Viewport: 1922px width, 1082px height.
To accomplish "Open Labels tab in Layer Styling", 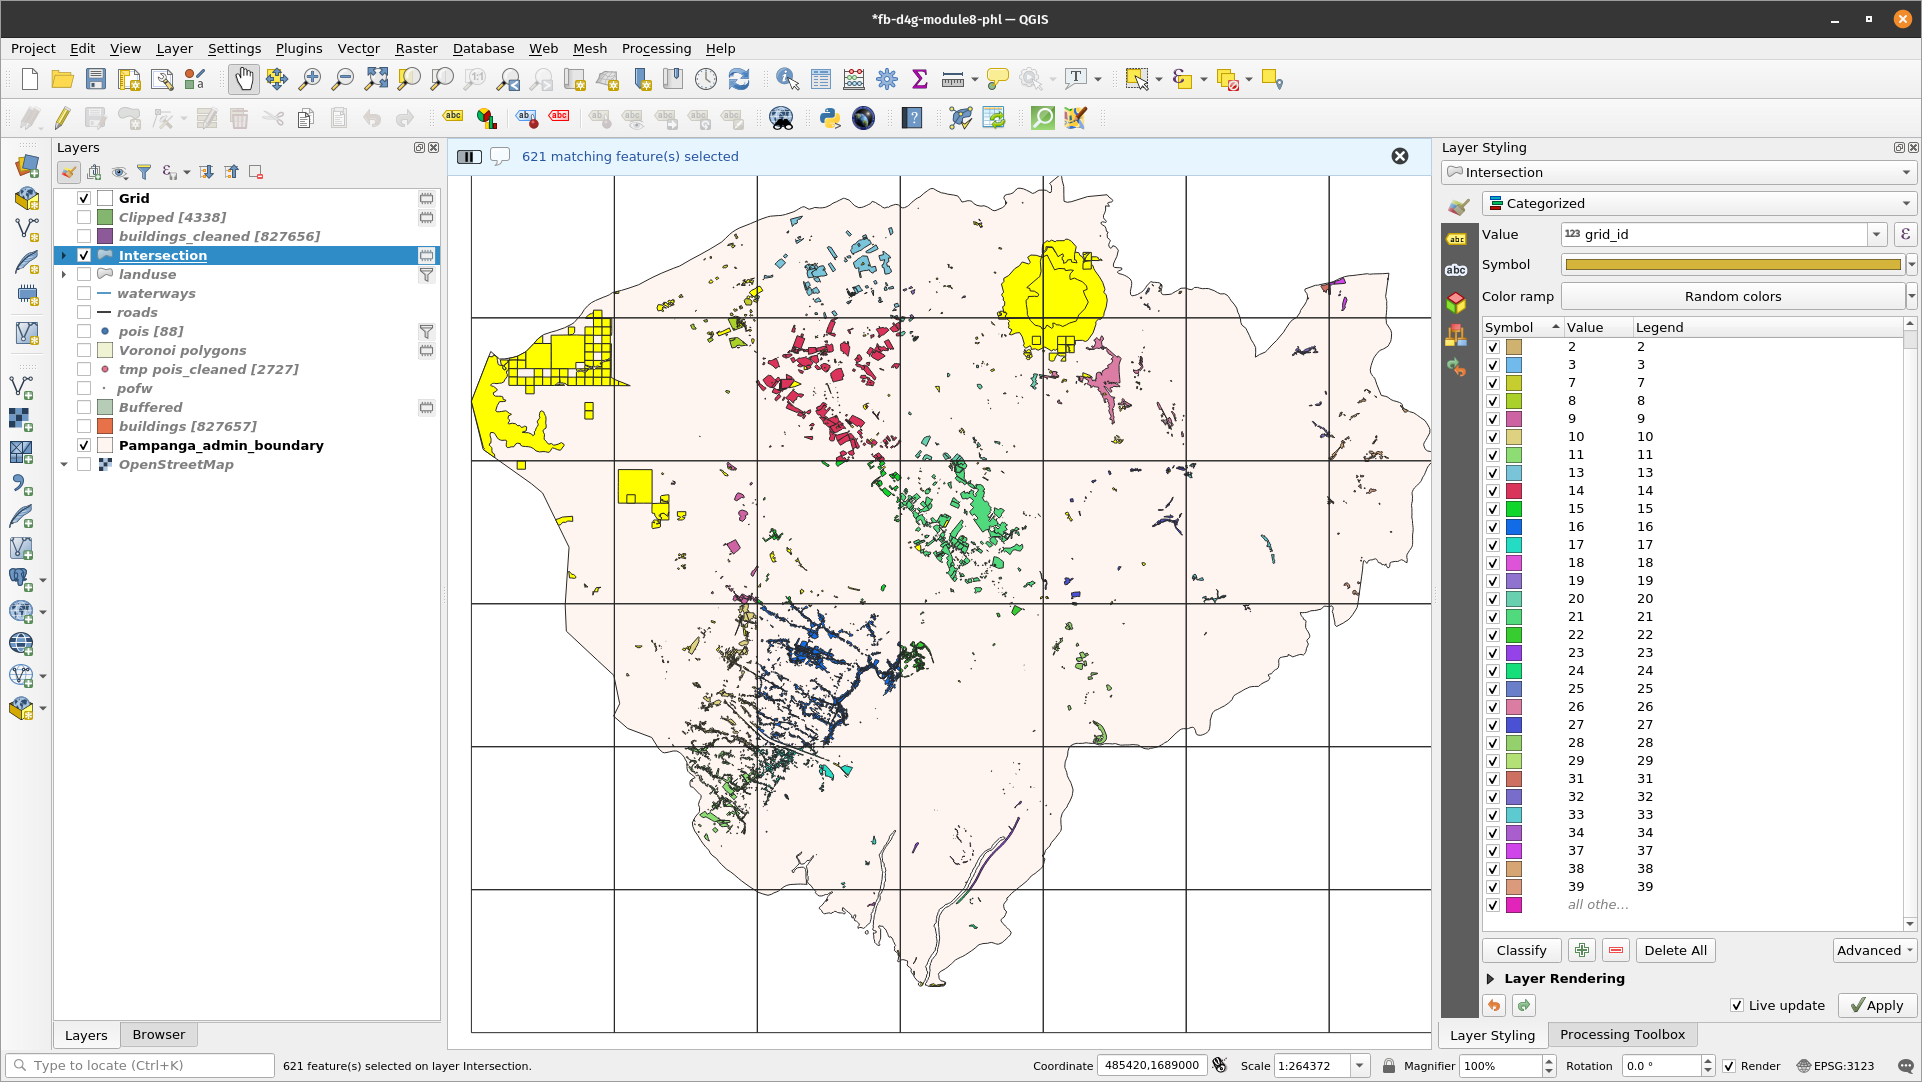I will (1457, 238).
